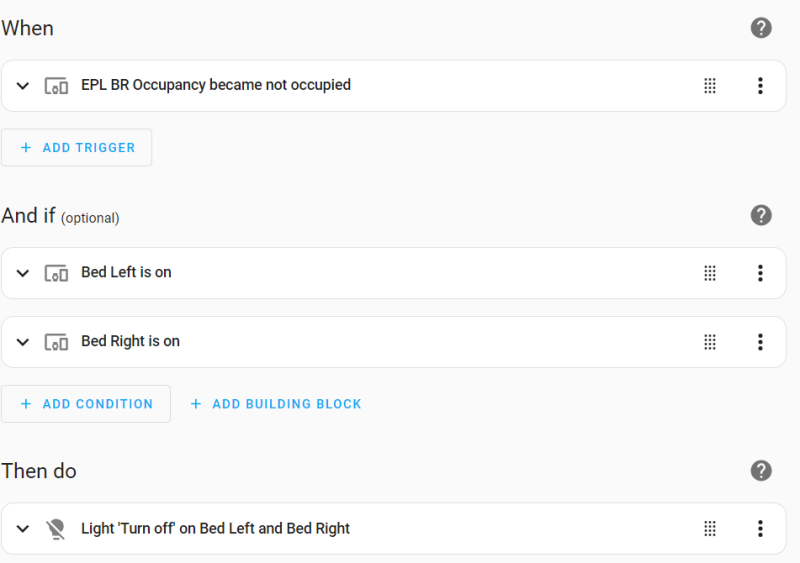Click drag handle on Light Turn off action
The image size is (800, 563).
tap(710, 529)
